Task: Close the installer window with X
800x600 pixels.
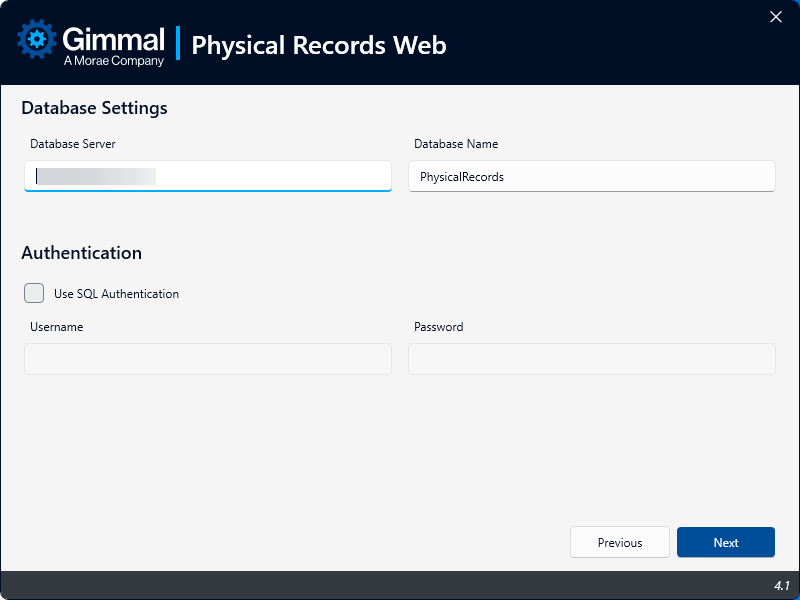Action: pyautogui.click(x=775, y=17)
